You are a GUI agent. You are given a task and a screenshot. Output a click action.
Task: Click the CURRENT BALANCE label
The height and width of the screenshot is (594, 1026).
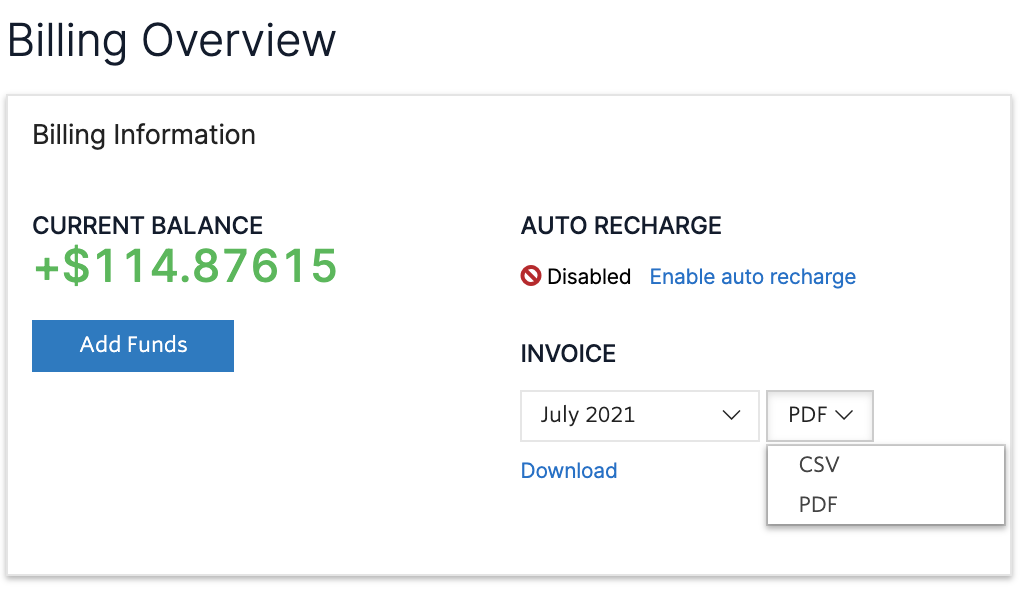(147, 226)
